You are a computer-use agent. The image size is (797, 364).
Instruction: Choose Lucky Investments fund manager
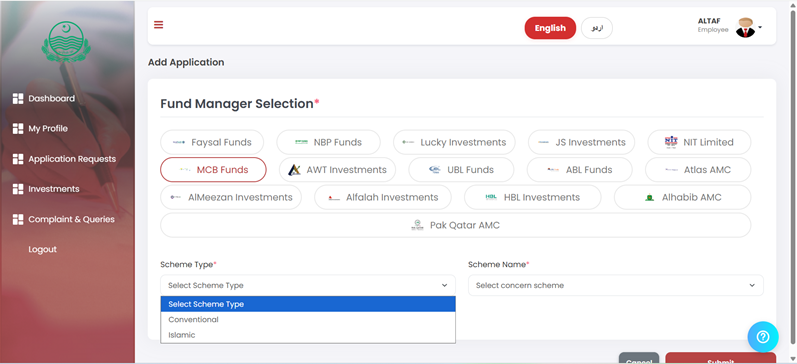pyautogui.click(x=454, y=142)
